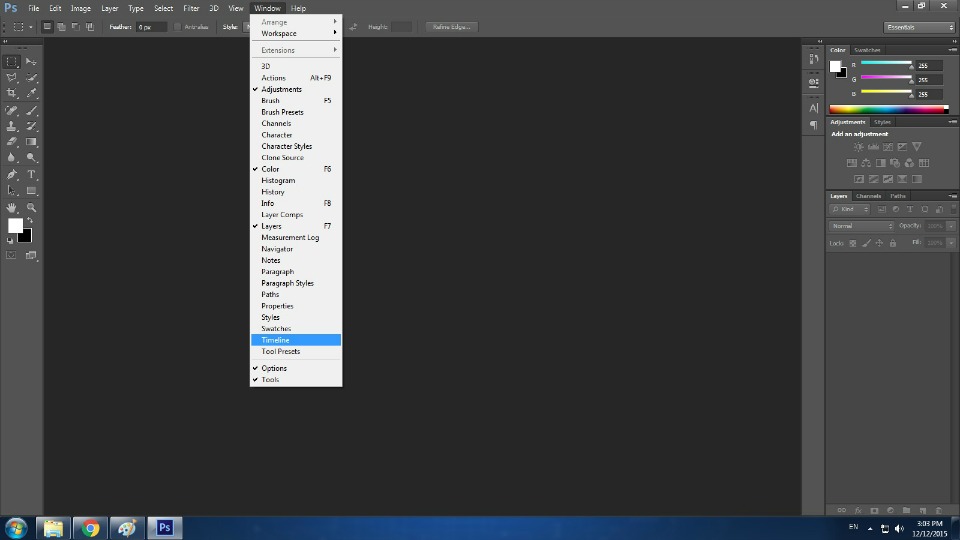Click the Refine Edge button
The image size is (960, 540).
tap(452, 27)
